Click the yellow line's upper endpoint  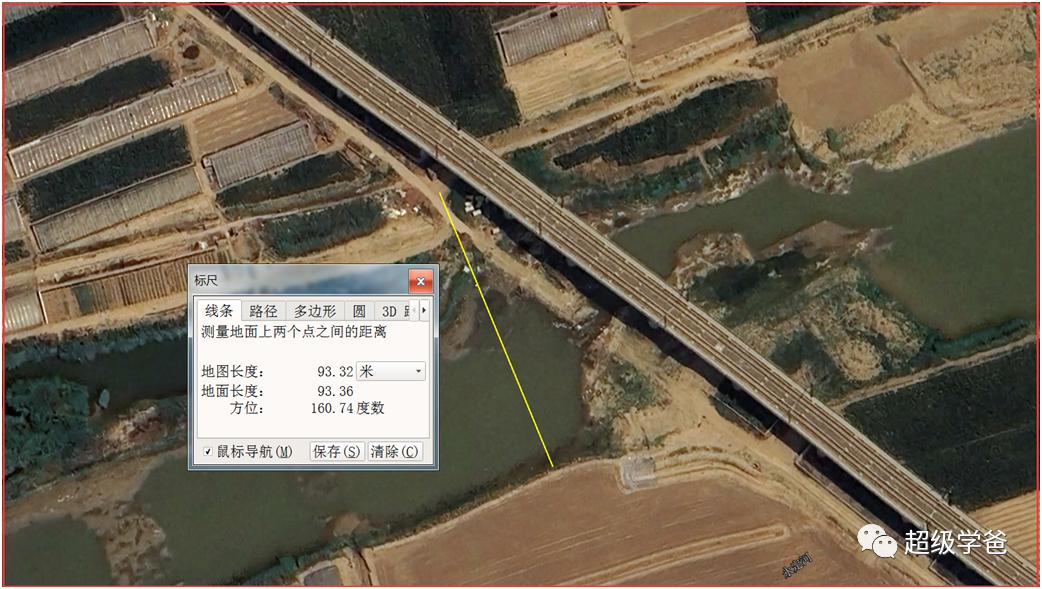440,193
